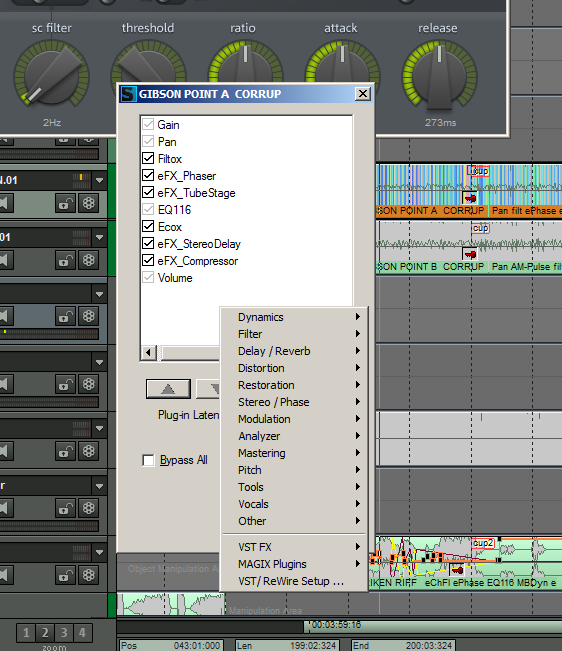Open the gear icon on the highlighted blue track
Viewport: 562px width, 651px height.
tap(88, 316)
